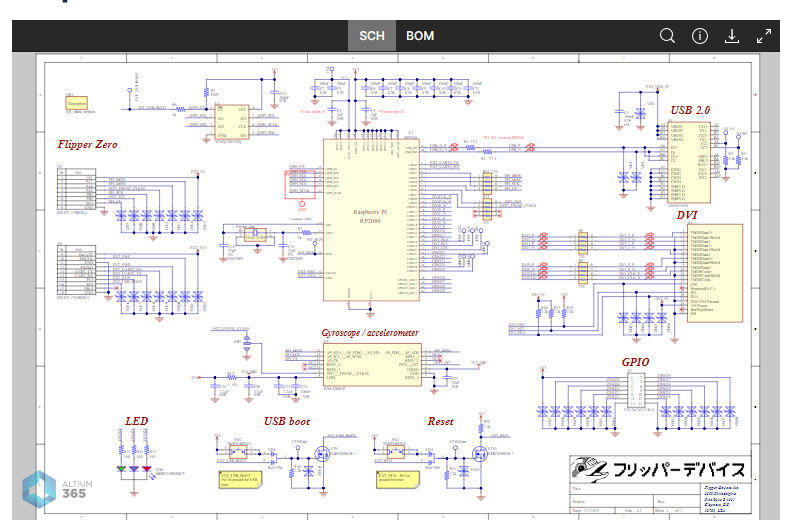This screenshot has height=532, width=787.
Task: Click the LED section heading
Action: (137, 421)
